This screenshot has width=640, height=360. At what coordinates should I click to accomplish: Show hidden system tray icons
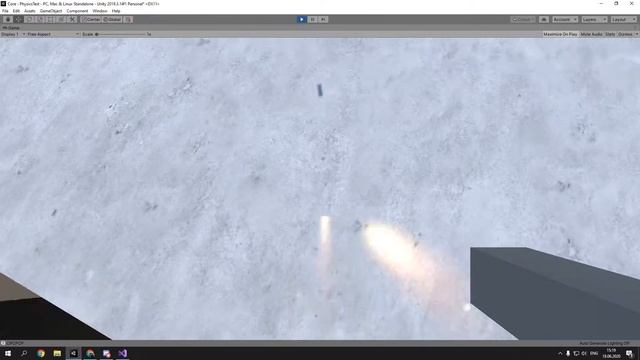[x=560, y=353]
